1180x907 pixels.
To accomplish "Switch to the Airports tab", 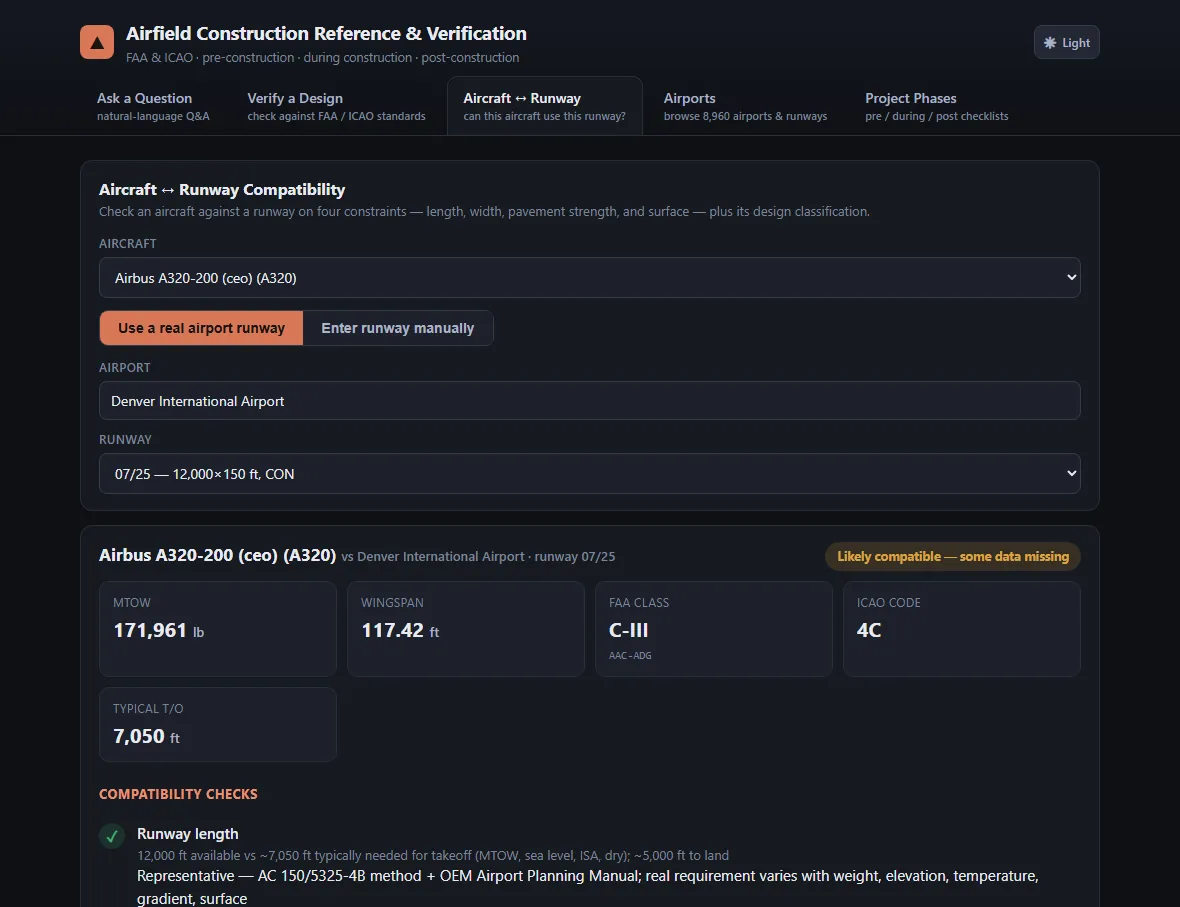I will coord(745,106).
